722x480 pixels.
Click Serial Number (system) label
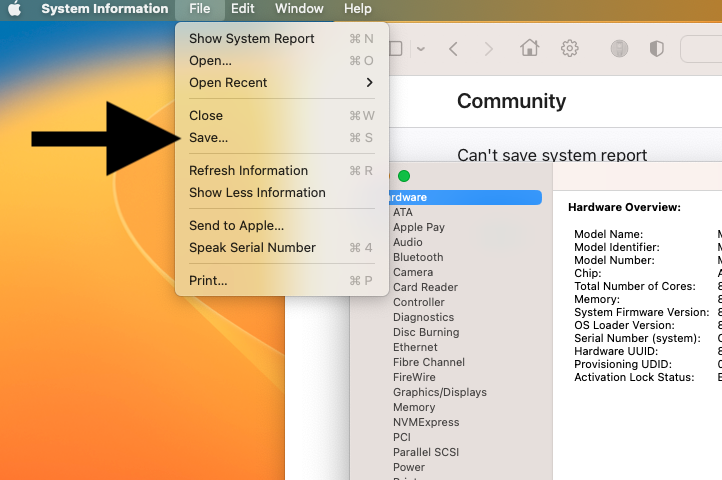[637, 339]
